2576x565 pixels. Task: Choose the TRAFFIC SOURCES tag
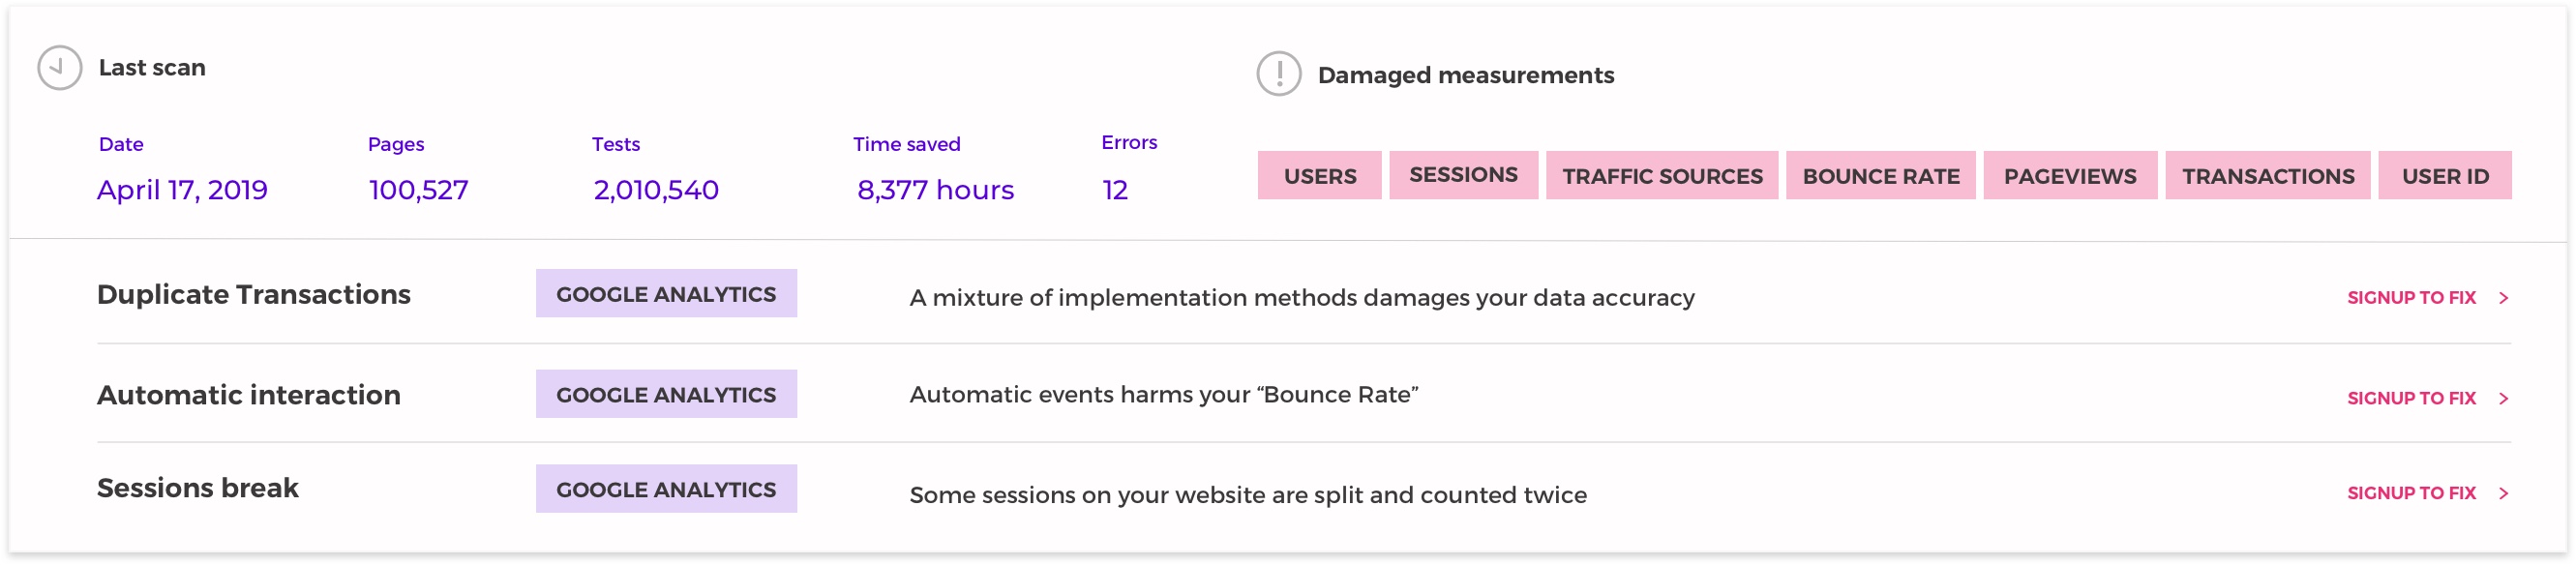[x=1662, y=176]
